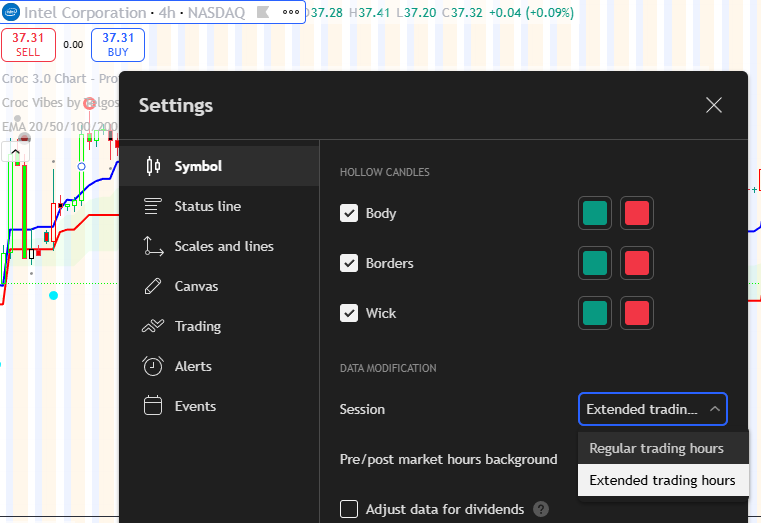Image resolution: width=761 pixels, height=523 pixels.
Task: Uncheck the Borders checkbox
Action: 349,263
